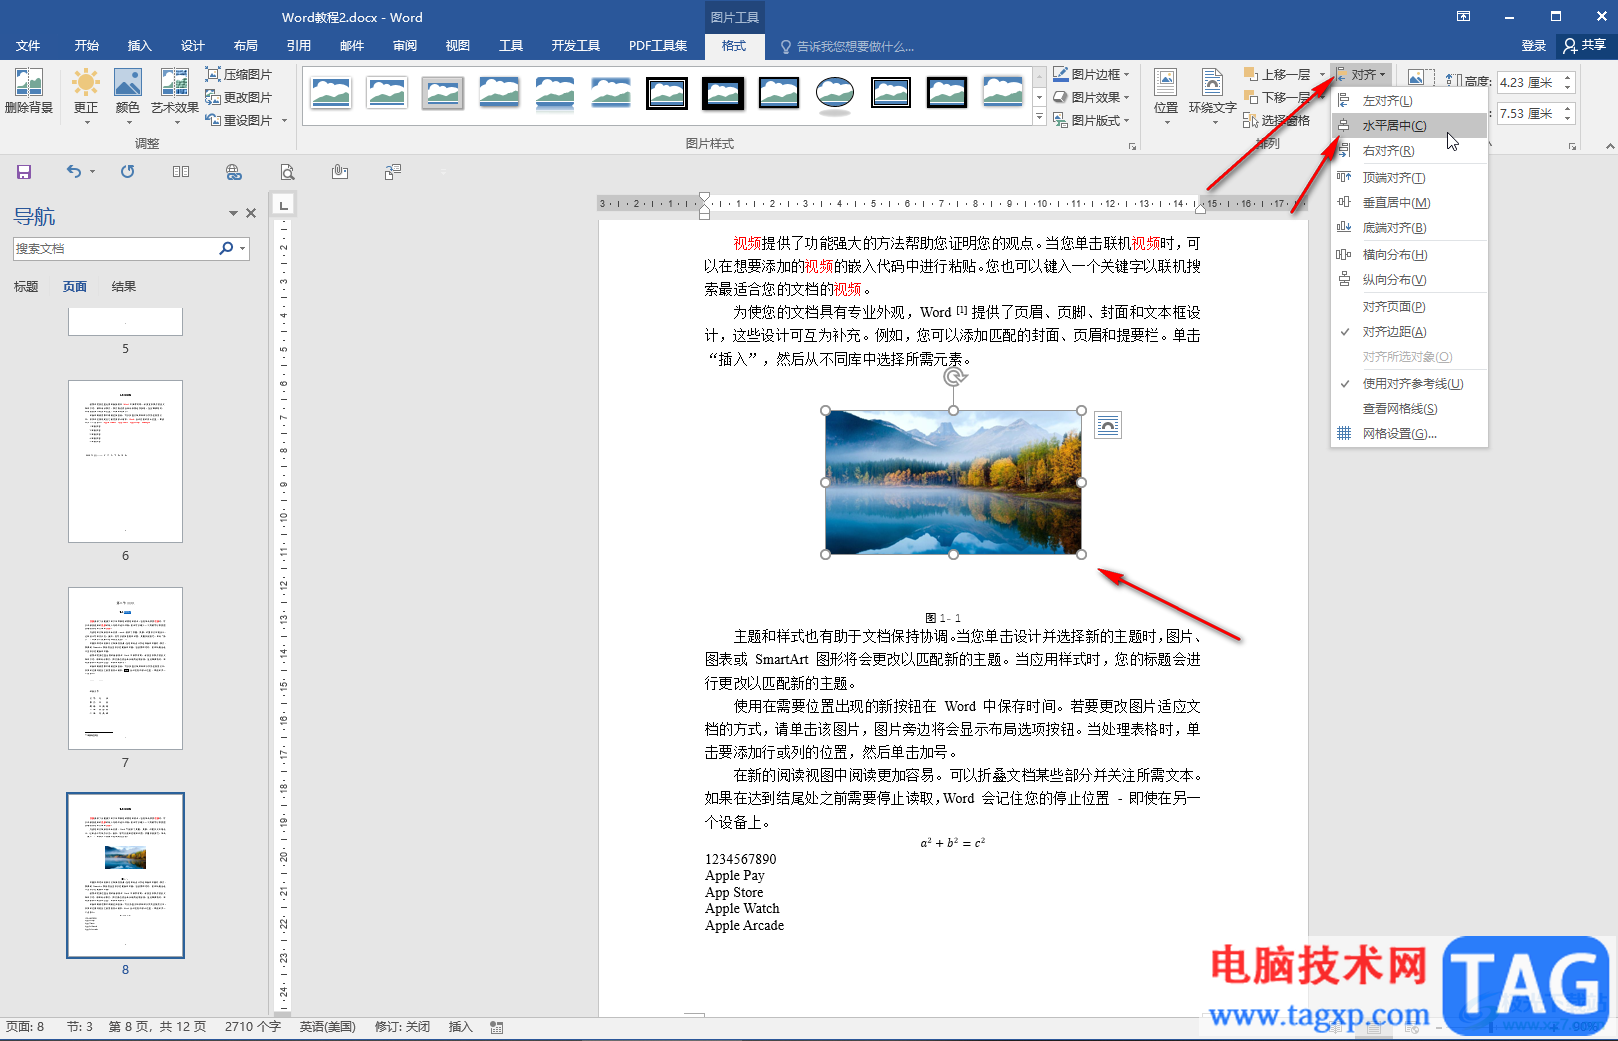Viewport: 1618px width, 1041px height.
Task: Open the Format (格式) ribbon tab
Action: pos(734,46)
